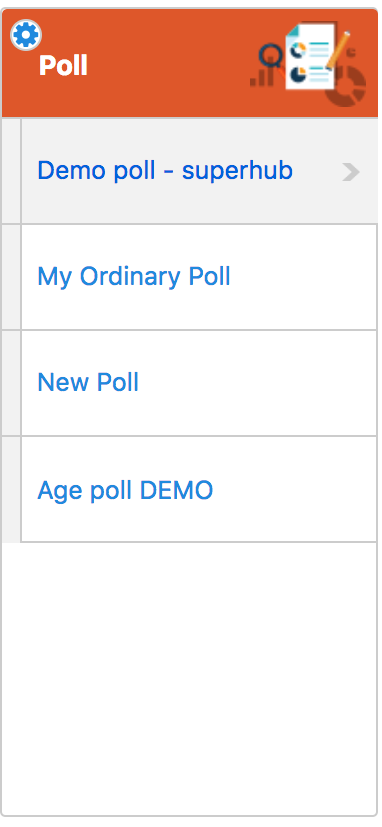
Task: Select the gray handle beside My Ordinary Poll
Action: [x=11, y=277]
